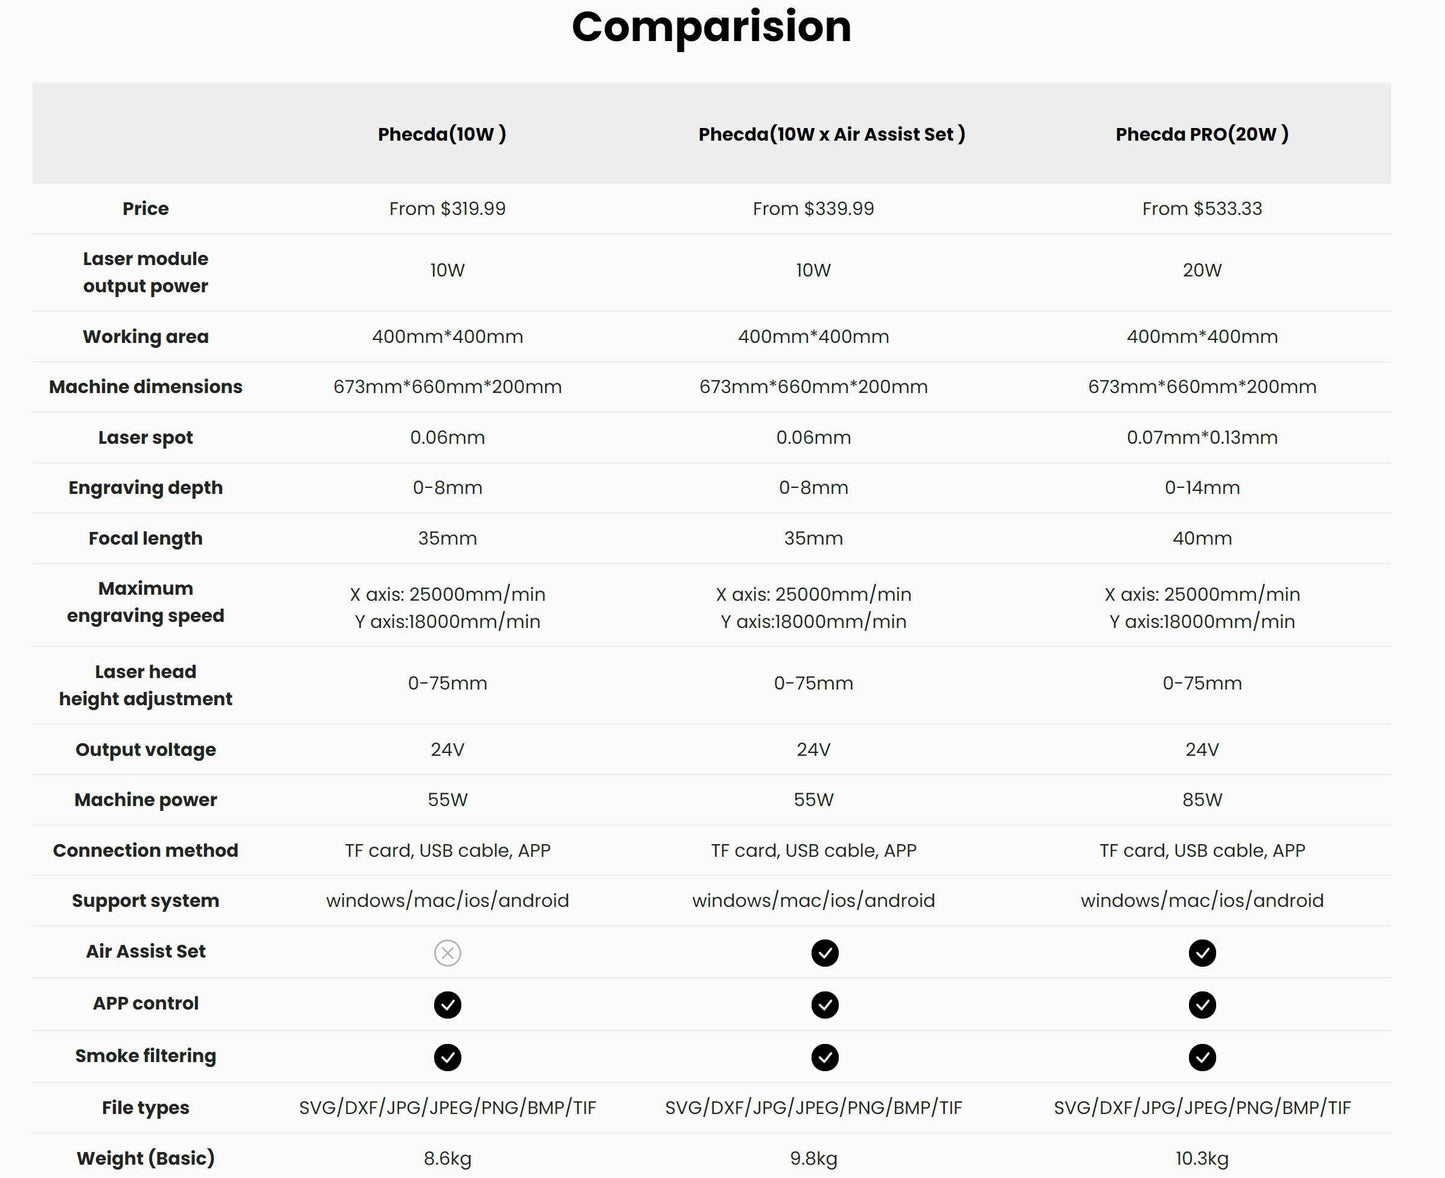Viewport: 1445px width, 1178px height.
Task: Select the Phecda PRO(20W) column header
Action: pos(1202,134)
